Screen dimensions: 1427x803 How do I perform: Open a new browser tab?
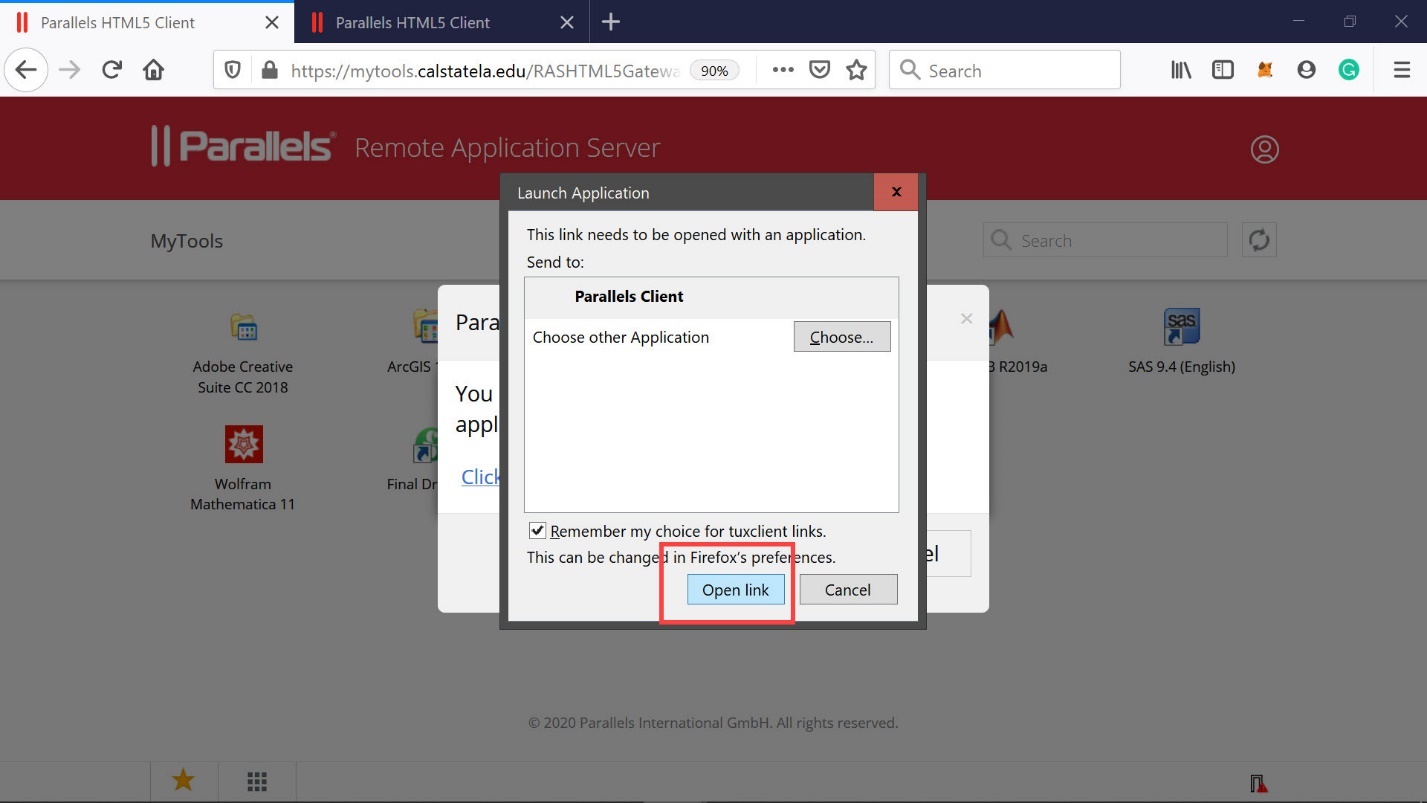point(611,22)
